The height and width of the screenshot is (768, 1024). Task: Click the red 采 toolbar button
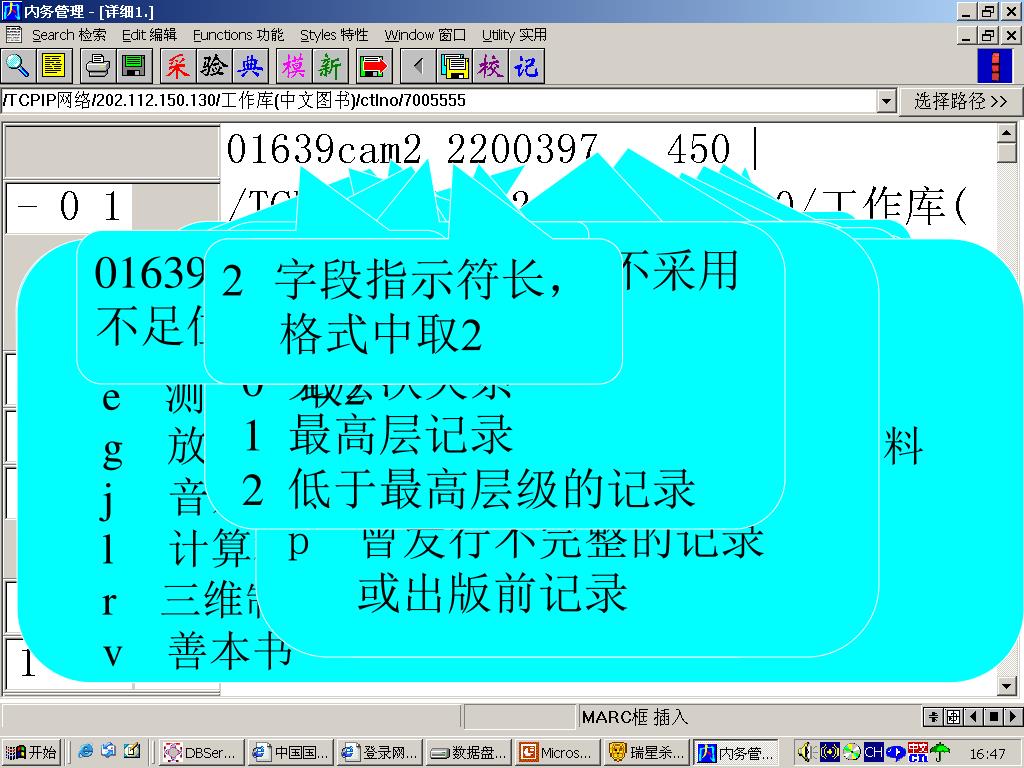(x=177, y=66)
